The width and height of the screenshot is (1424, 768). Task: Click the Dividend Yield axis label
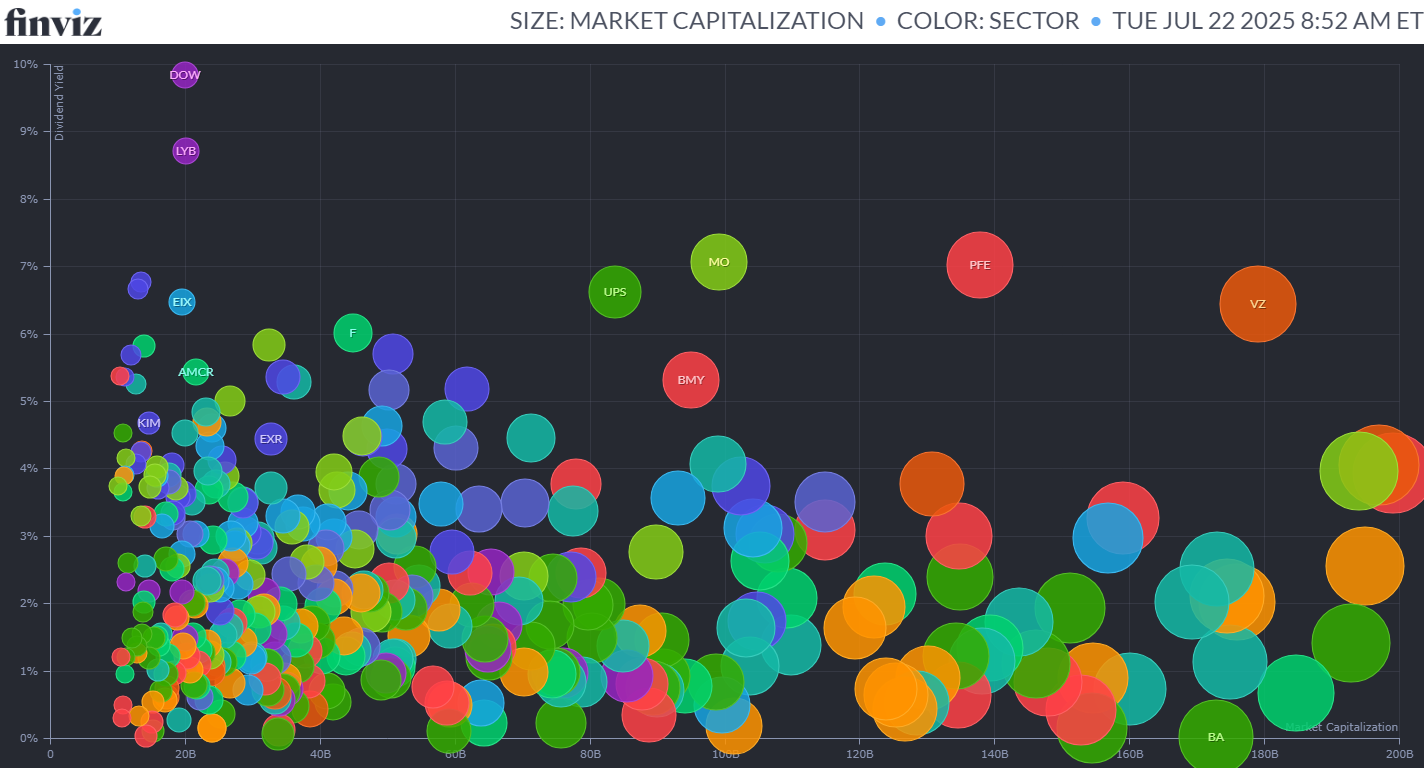[59, 103]
